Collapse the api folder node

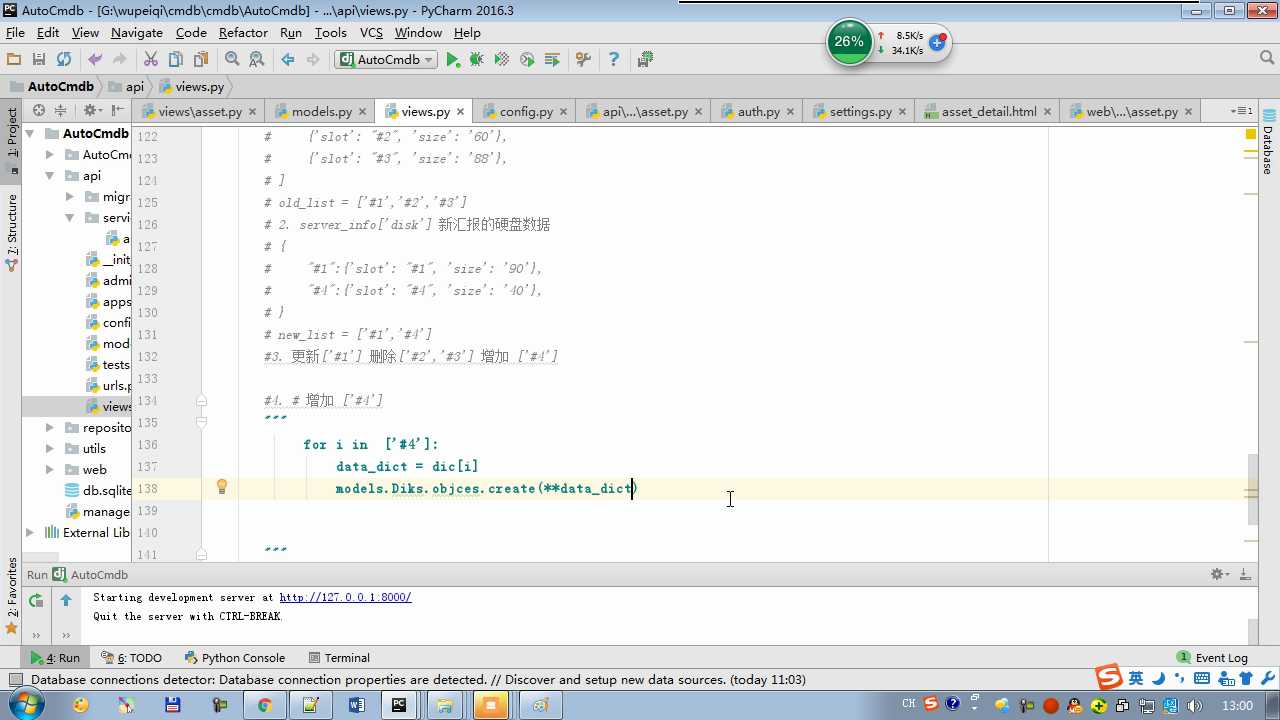point(50,175)
